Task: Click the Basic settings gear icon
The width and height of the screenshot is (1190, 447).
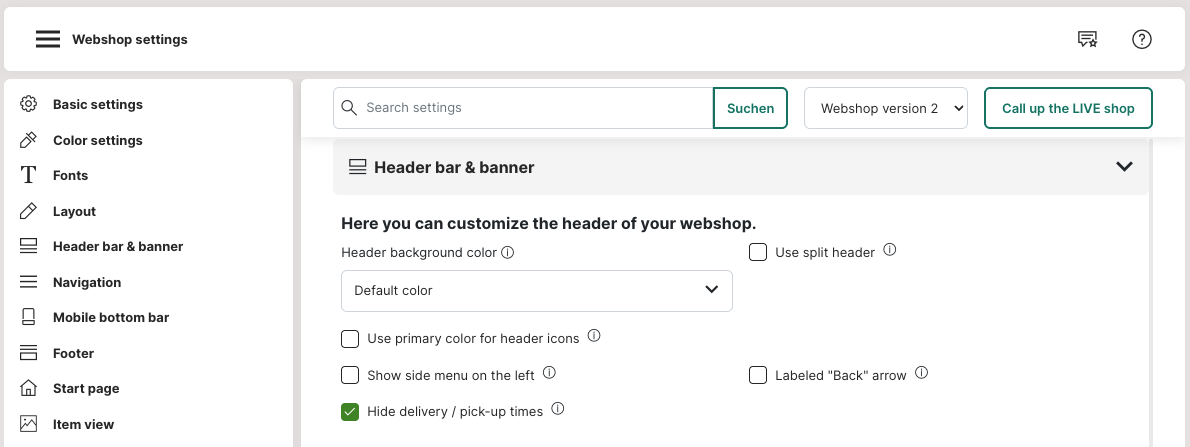Action: (29, 104)
